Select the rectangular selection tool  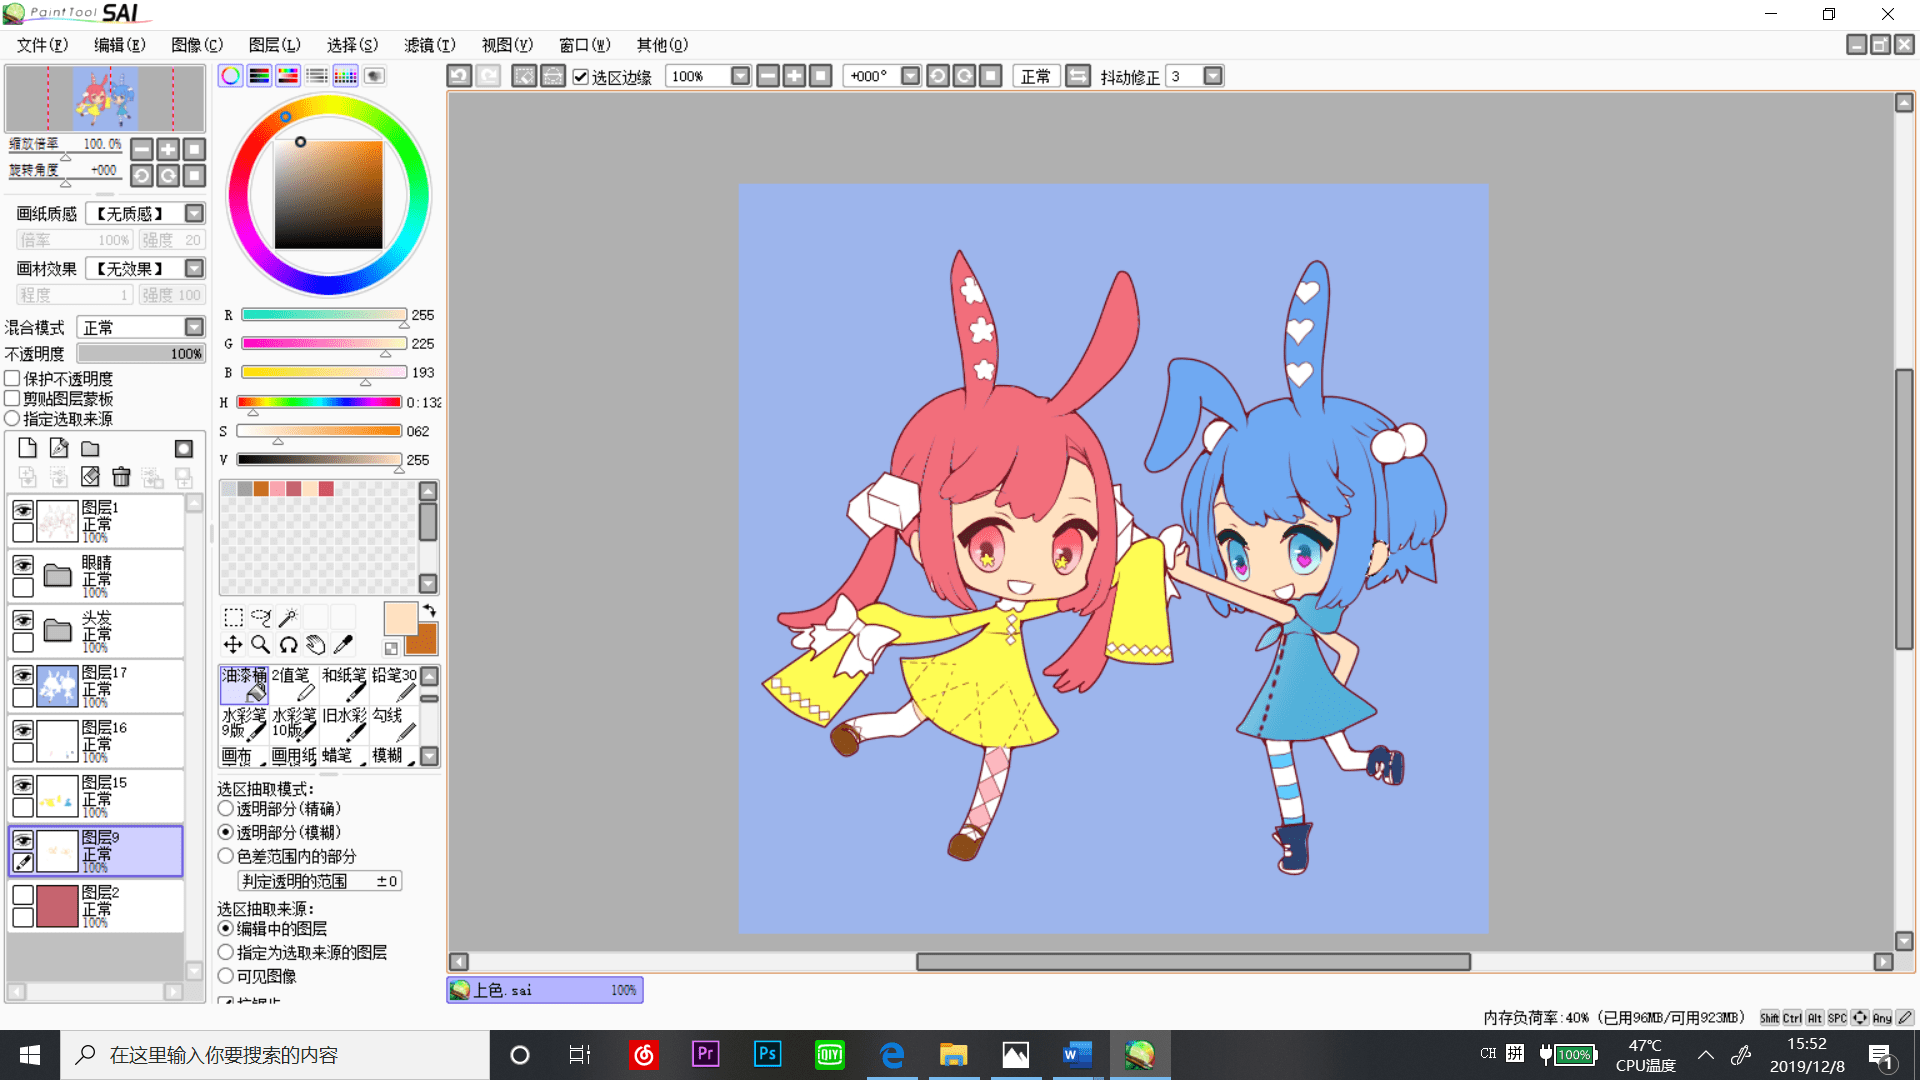pos(233,617)
